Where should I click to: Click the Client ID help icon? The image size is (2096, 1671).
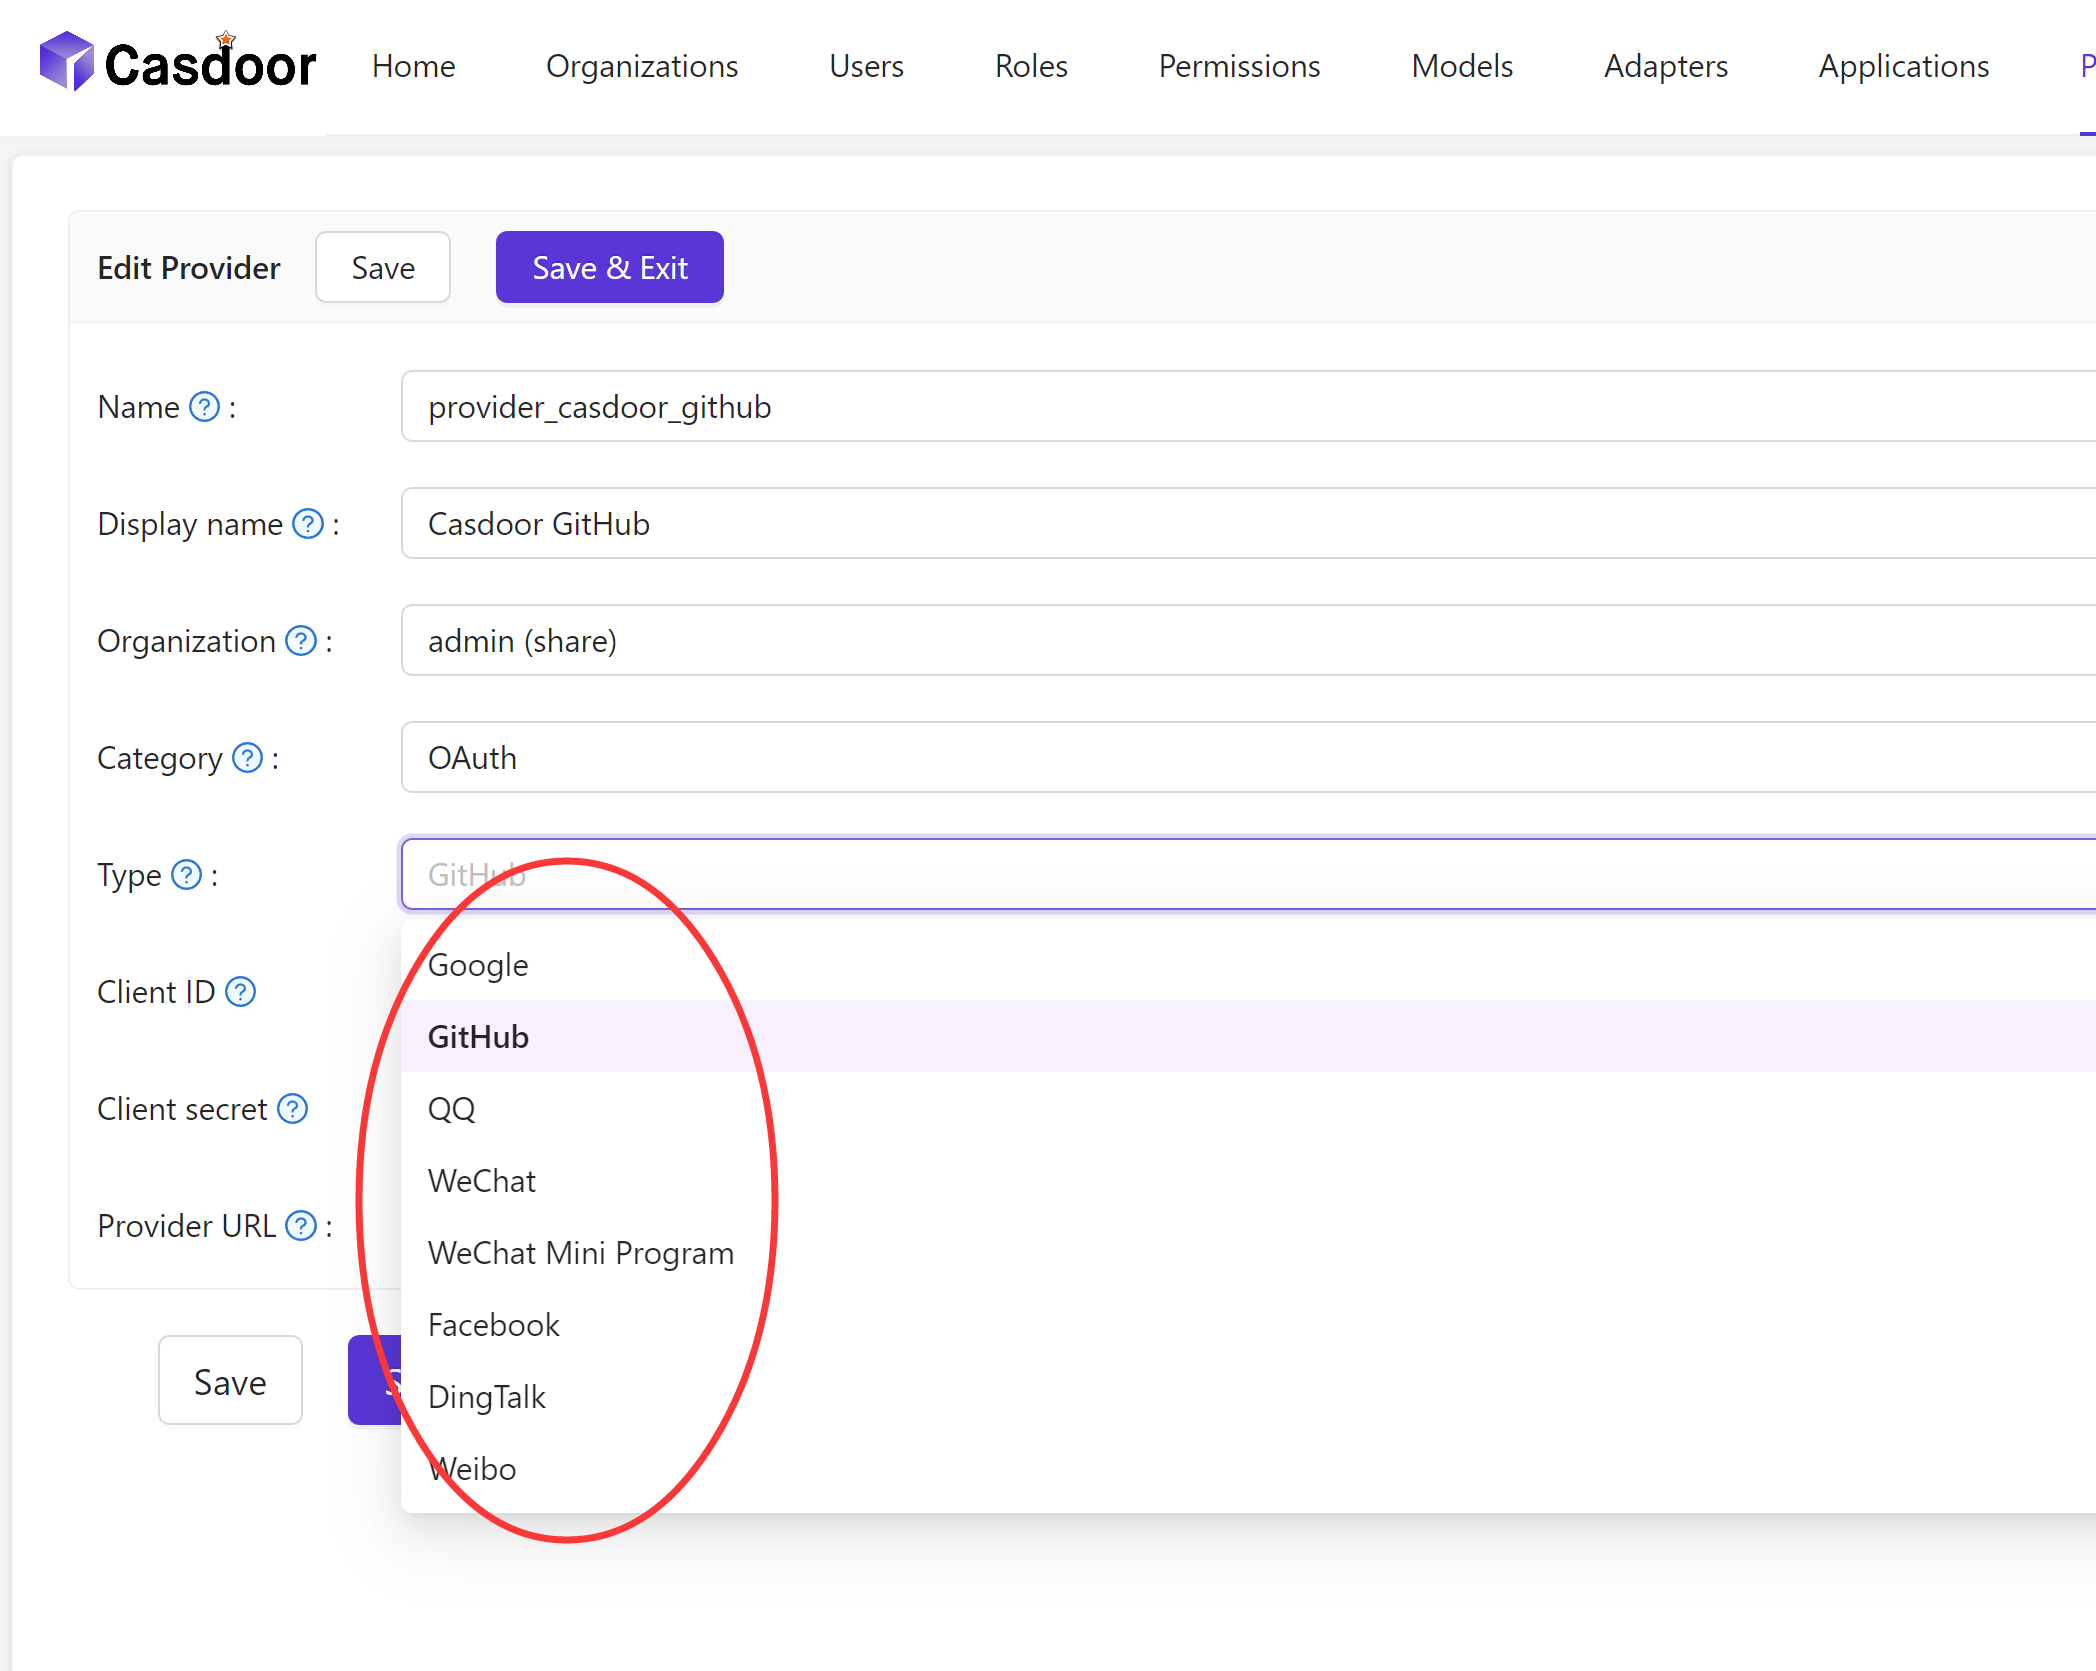[x=240, y=992]
